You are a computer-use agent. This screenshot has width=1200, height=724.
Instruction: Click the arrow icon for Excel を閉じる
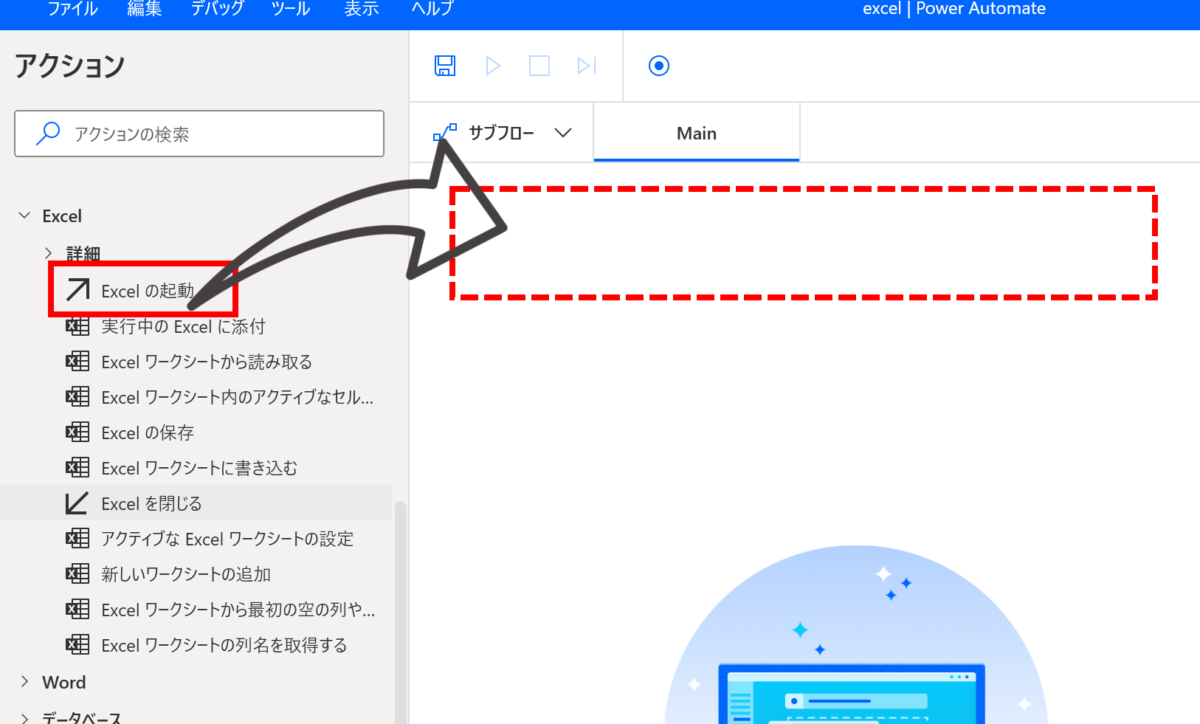(77, 503)
